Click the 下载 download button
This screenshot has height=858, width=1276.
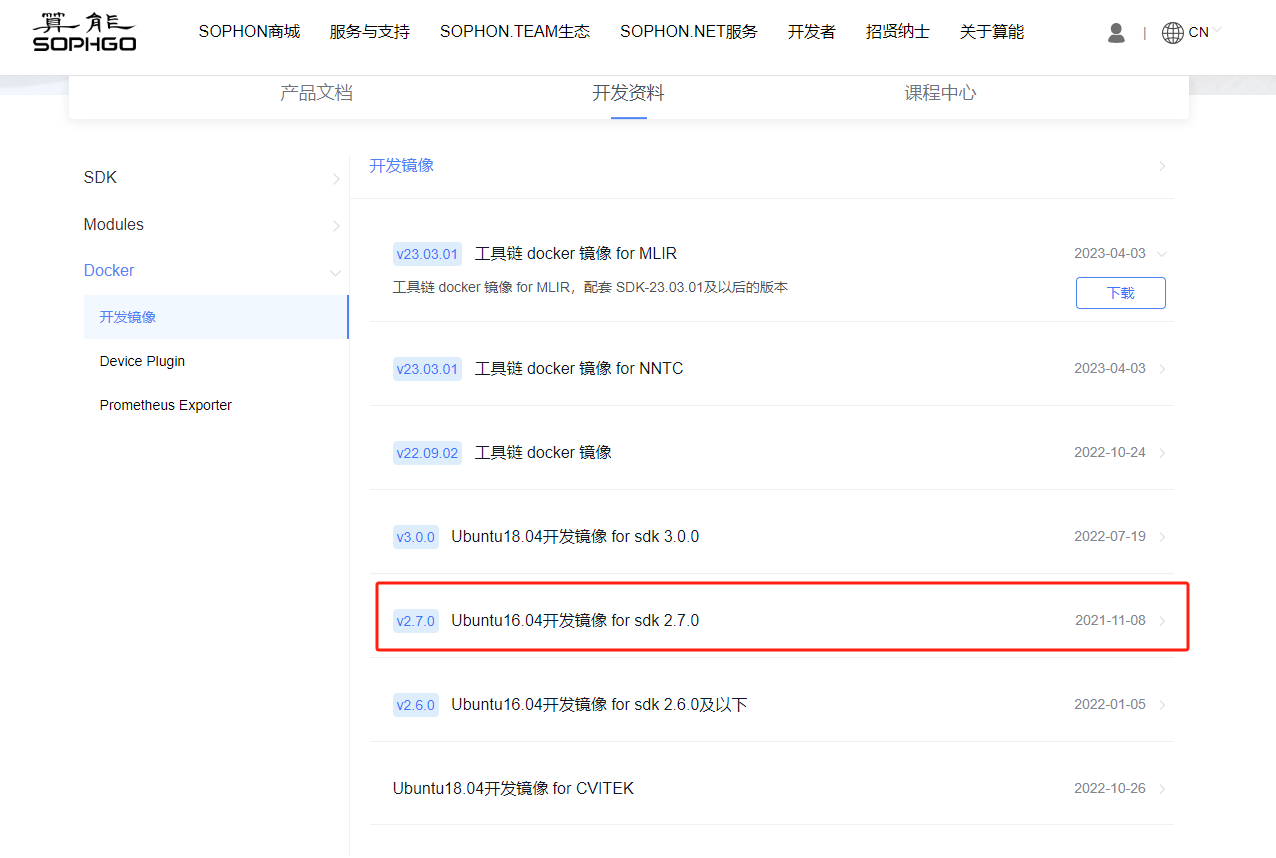(x=1120, y=292)
